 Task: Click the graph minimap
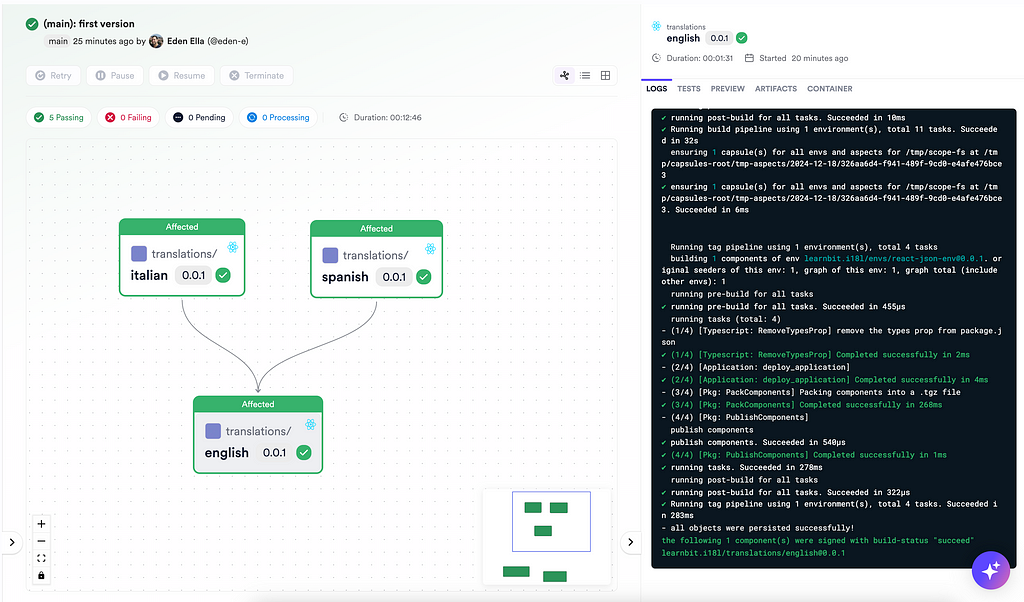coord(547,536)
